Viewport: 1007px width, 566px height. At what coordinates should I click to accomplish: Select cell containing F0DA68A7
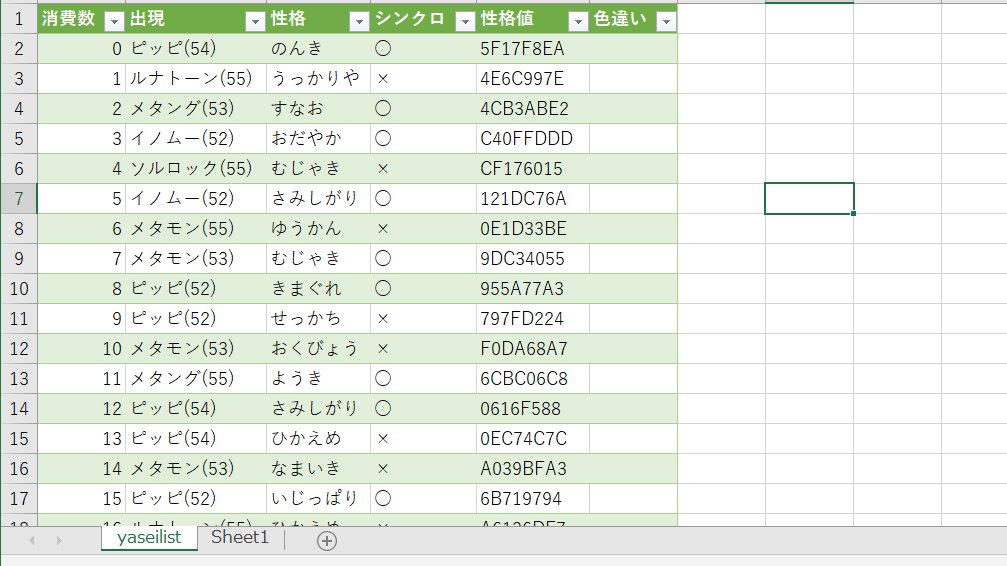coord(532,349)
